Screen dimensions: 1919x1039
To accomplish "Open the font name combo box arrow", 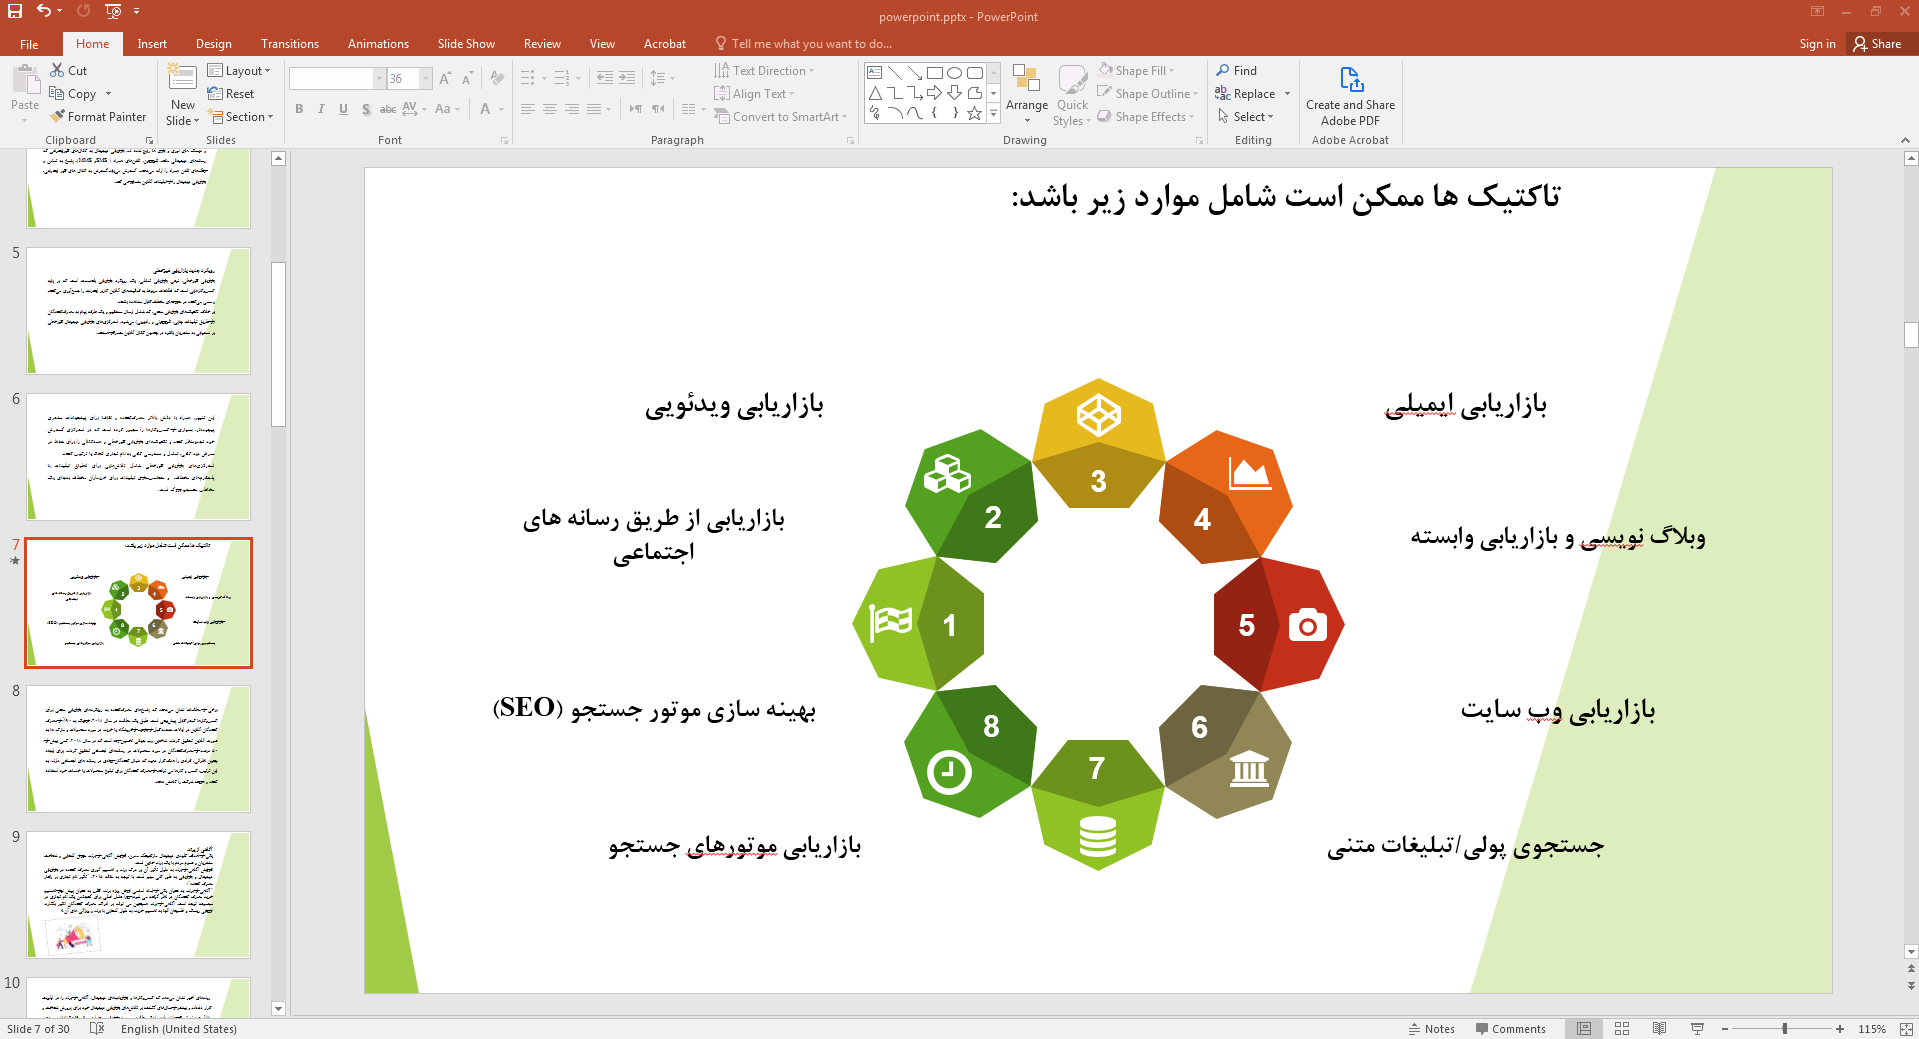I will point(379,78).
